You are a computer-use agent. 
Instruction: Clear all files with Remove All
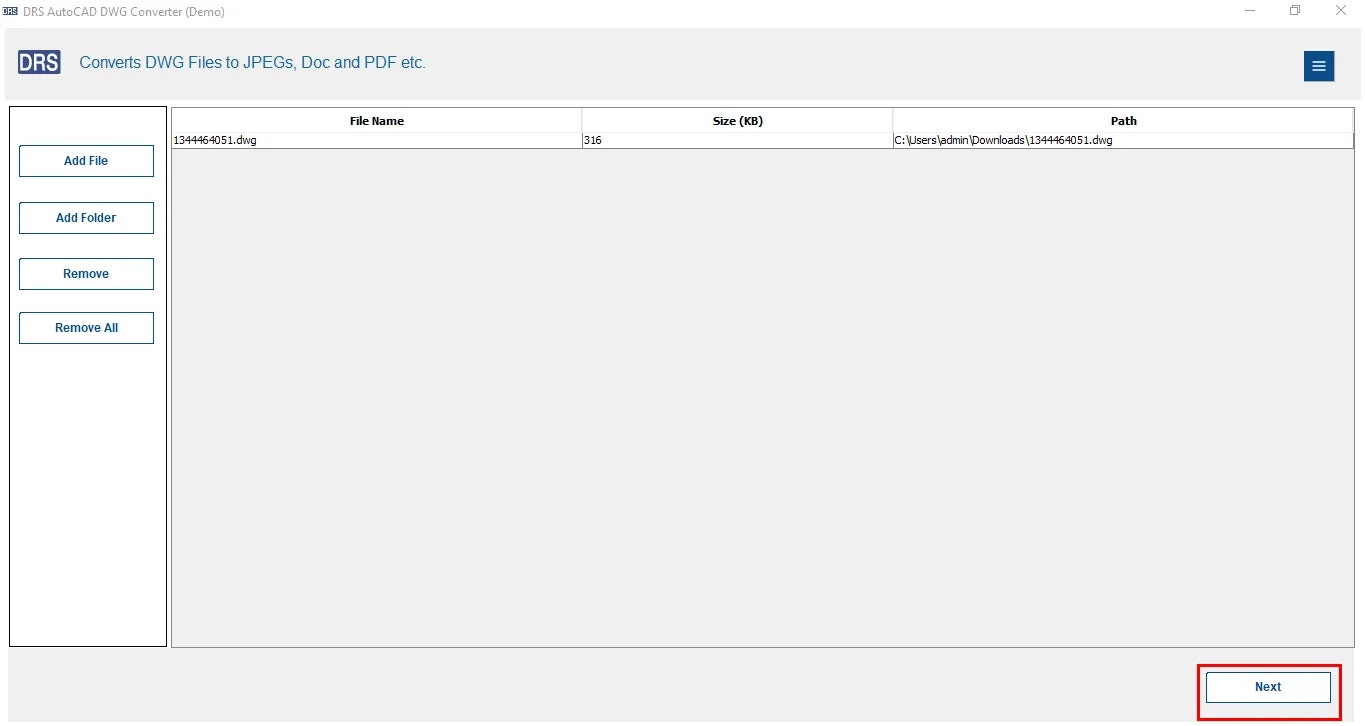point(85,327)
